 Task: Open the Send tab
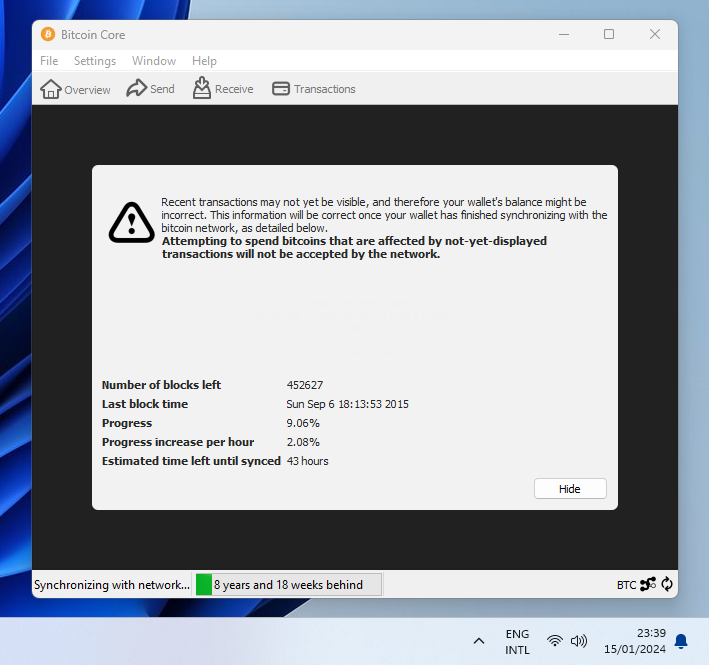click(150, 89)
